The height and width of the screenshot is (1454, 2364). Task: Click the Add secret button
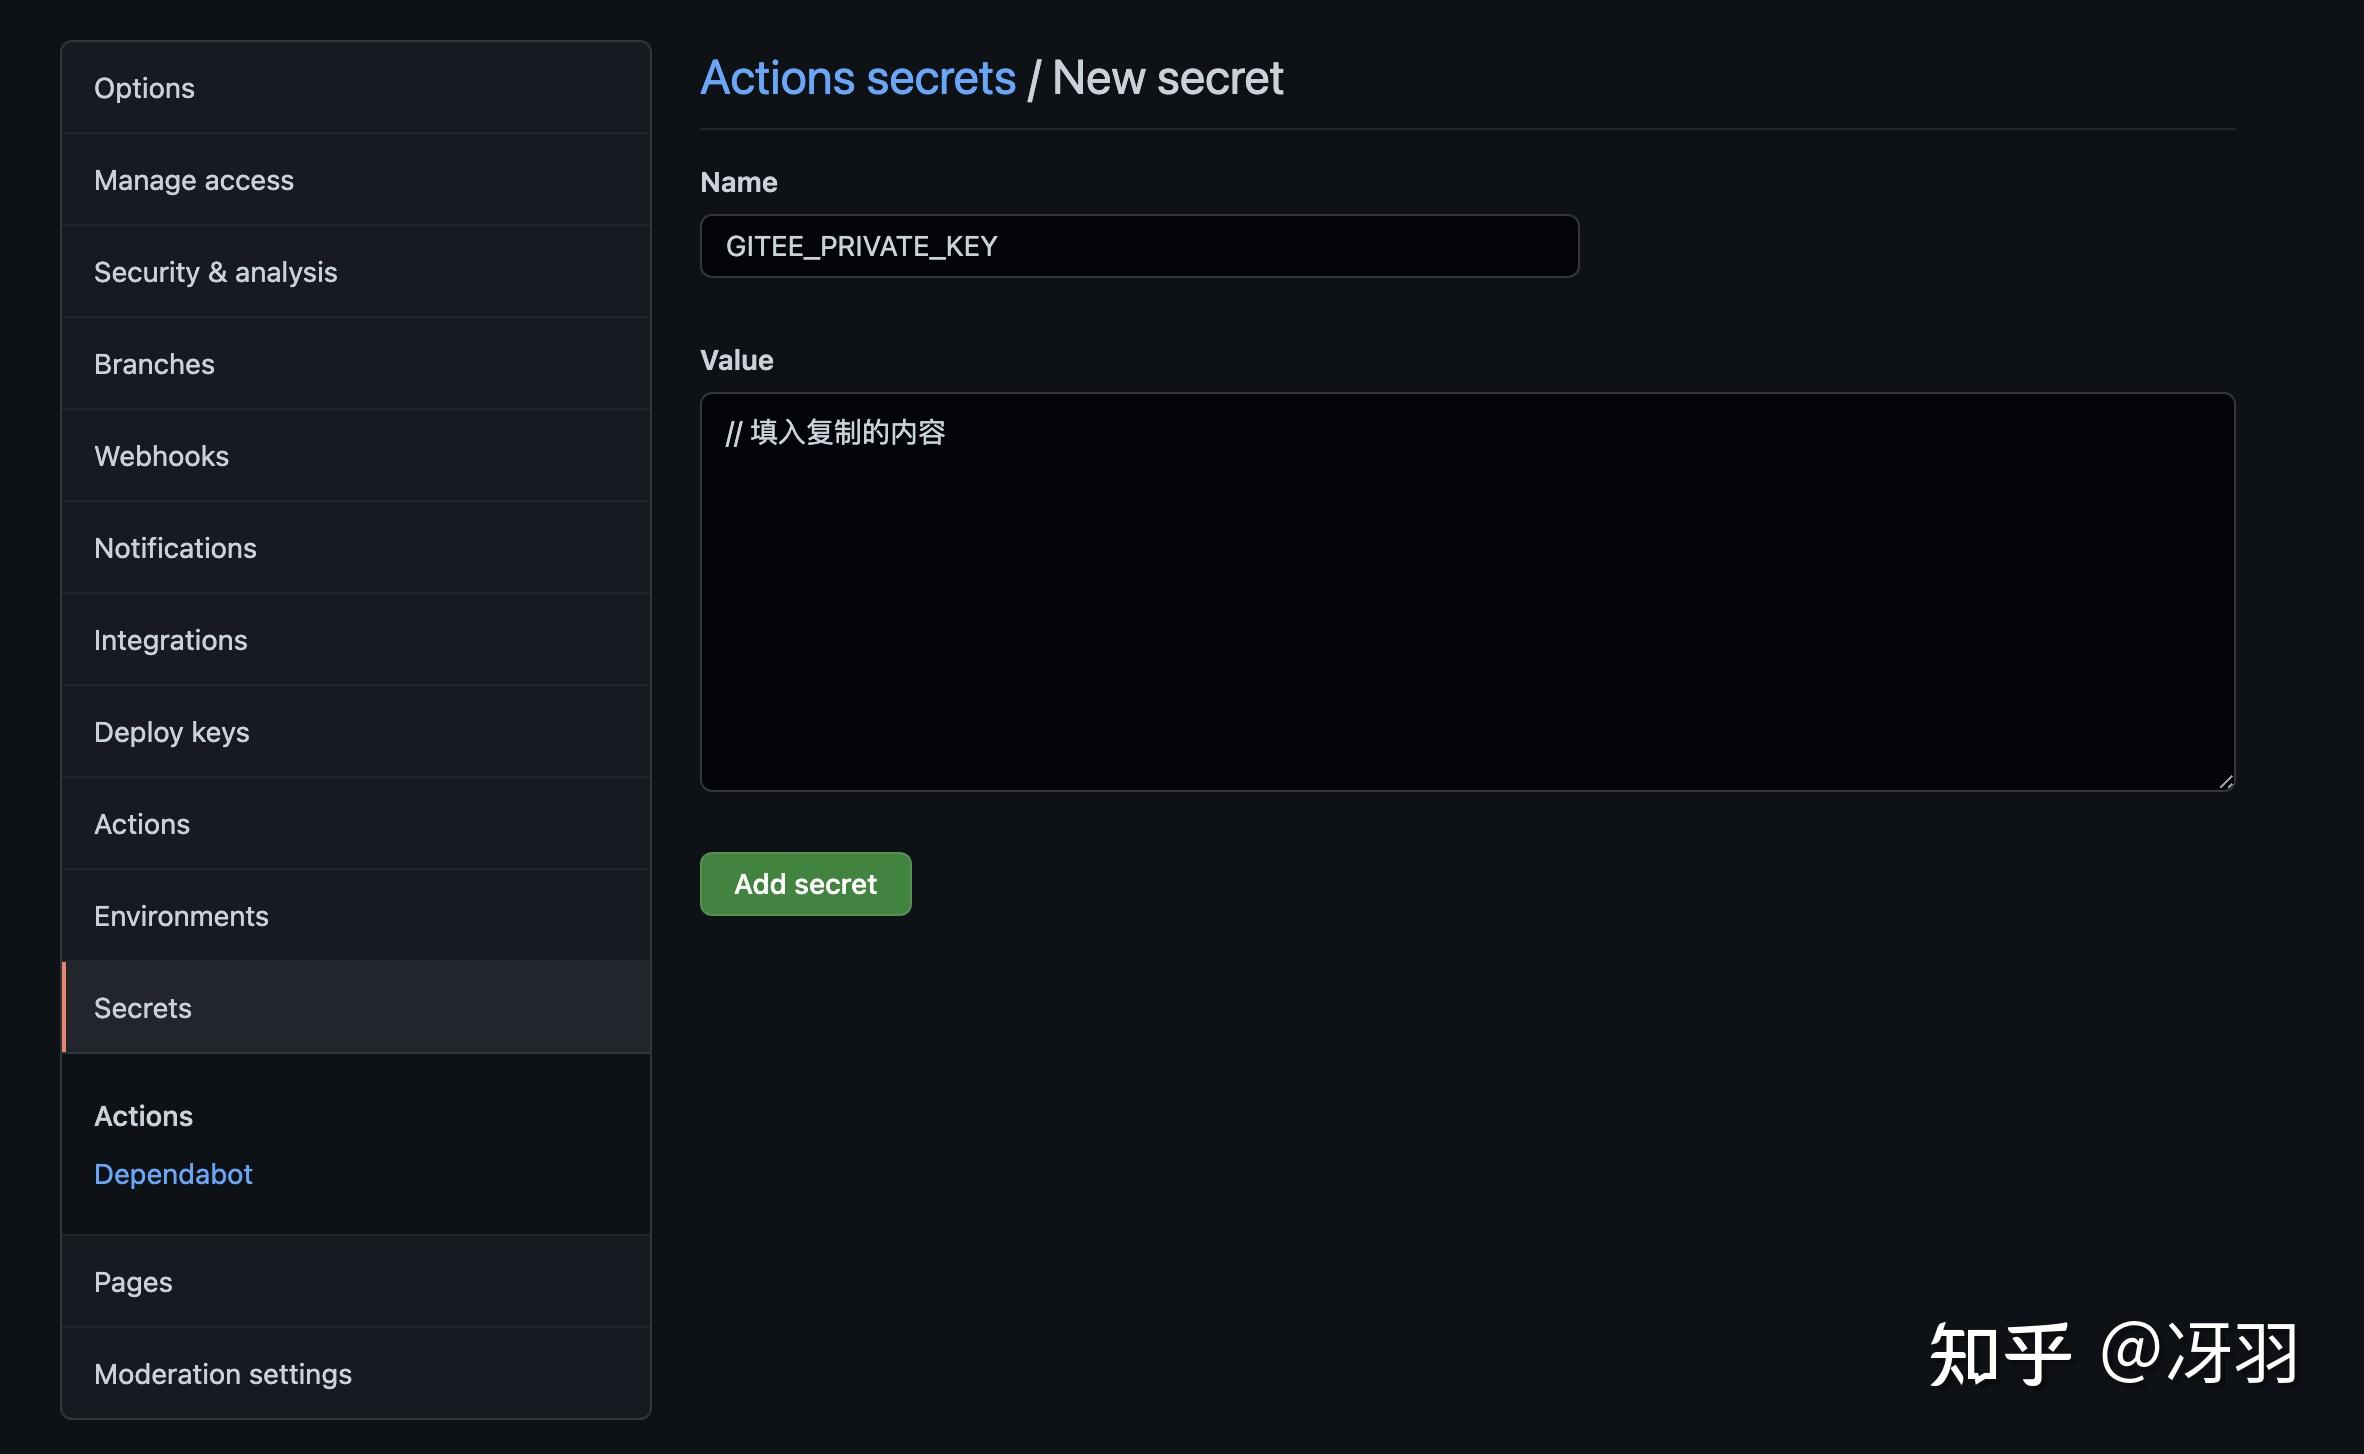click(805, 884)
